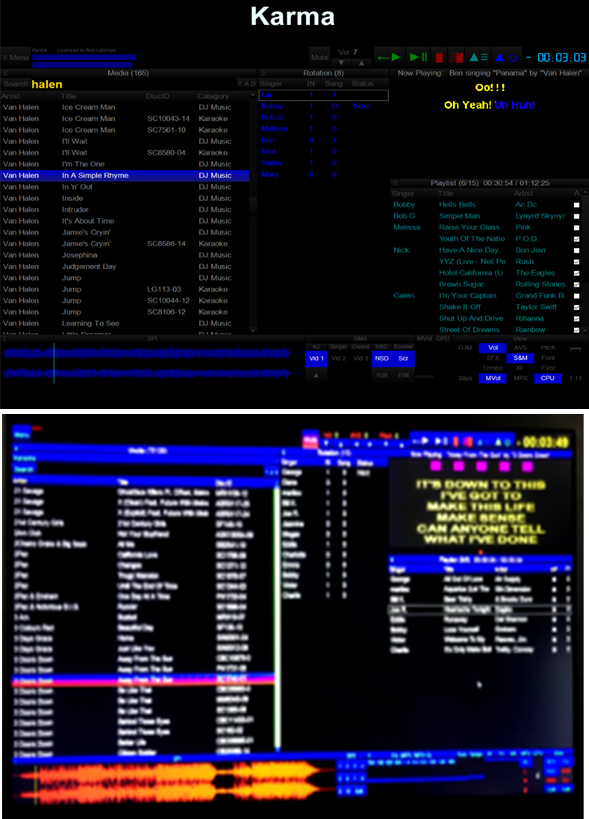
Task: Select Jump LG113-03 karaoke row
Action: 125,289
